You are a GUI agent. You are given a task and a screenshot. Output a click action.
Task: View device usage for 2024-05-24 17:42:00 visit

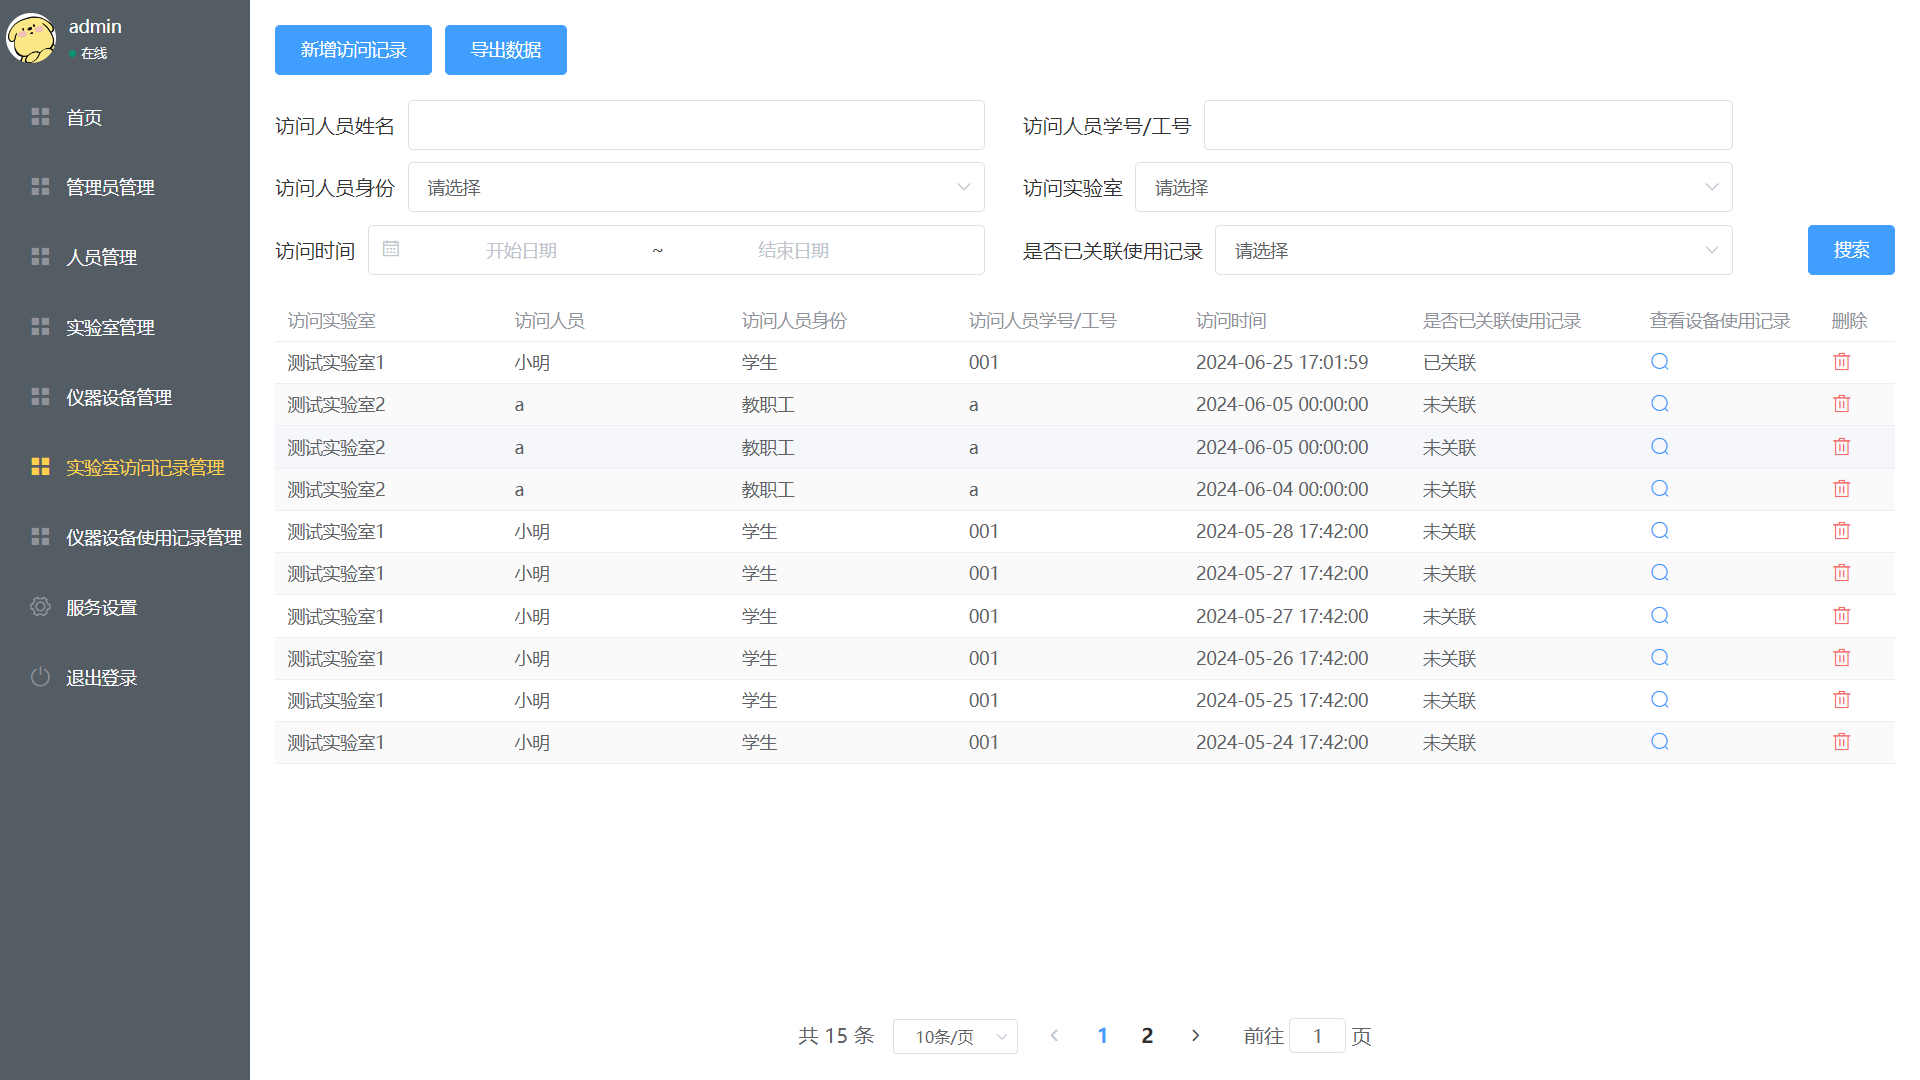coord(1660,742)
